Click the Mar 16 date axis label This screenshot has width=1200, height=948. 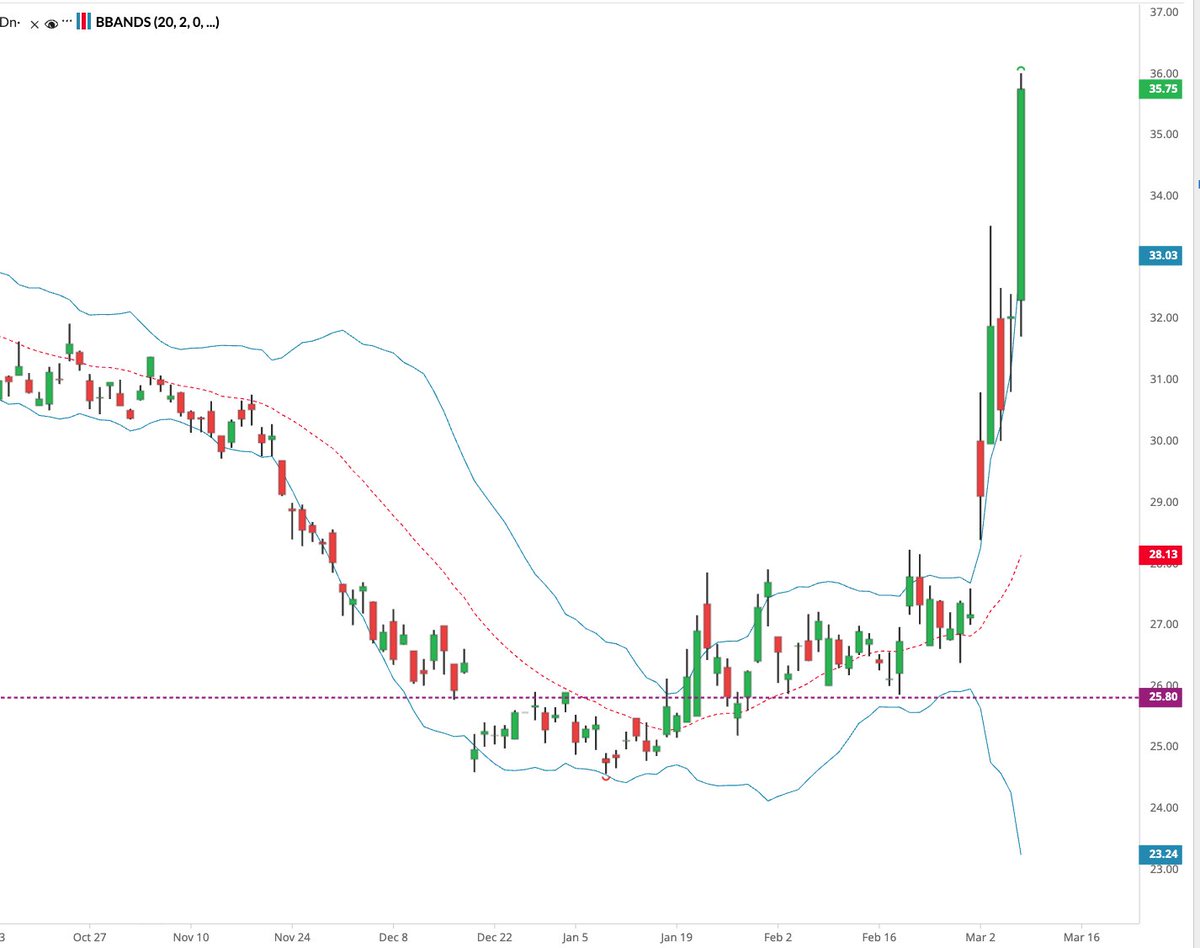pos(1081,938)
